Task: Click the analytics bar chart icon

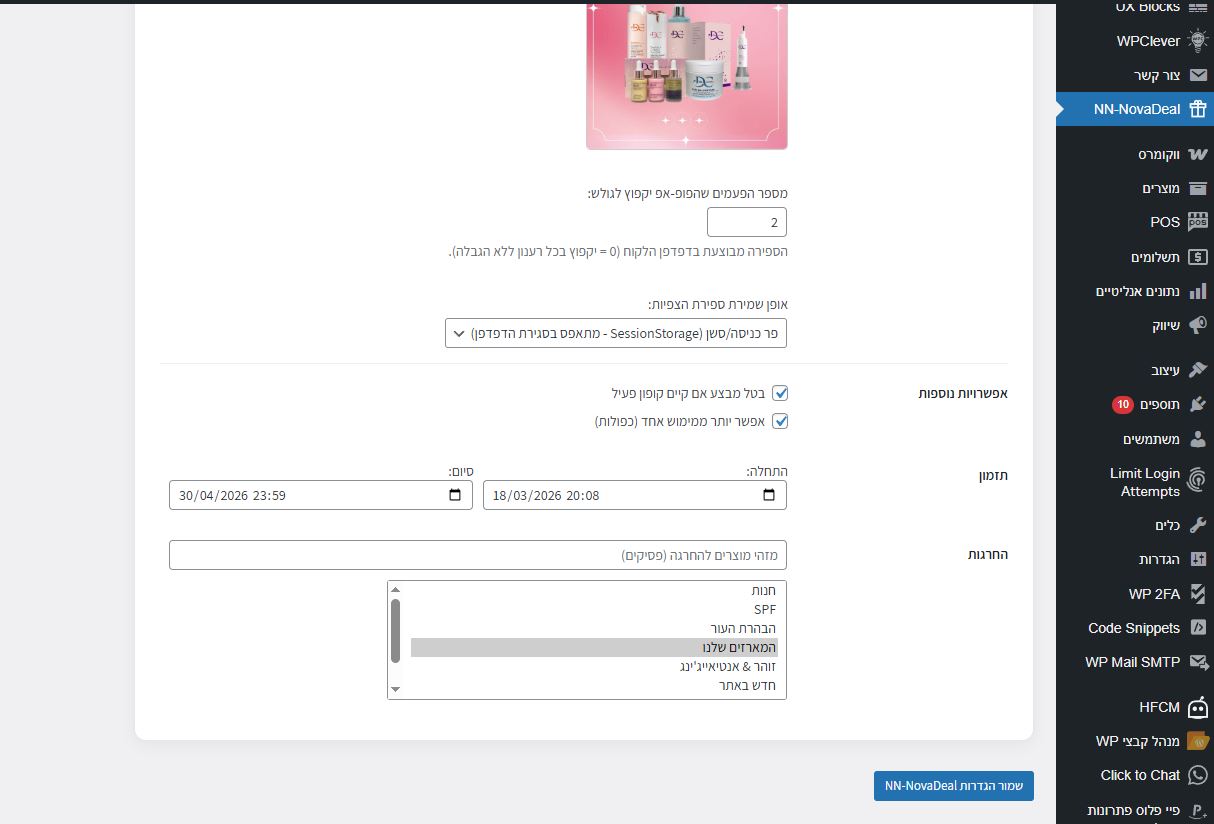Action: pyautogui.click(x=1197, y=291)
